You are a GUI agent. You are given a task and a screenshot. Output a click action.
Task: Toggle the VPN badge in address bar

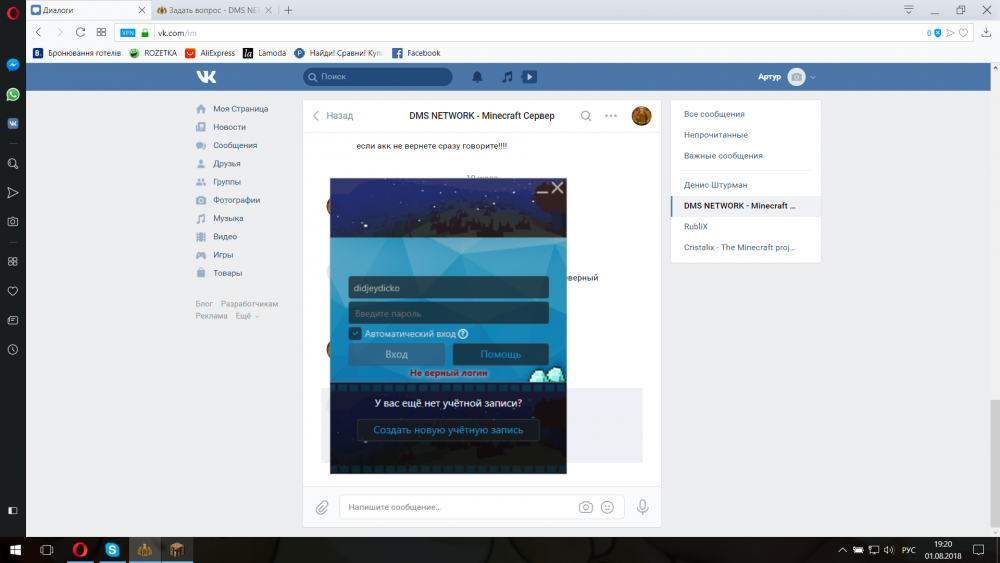(128, 33)
